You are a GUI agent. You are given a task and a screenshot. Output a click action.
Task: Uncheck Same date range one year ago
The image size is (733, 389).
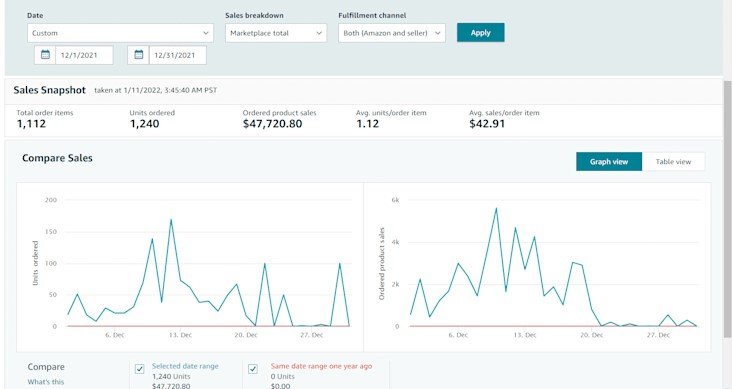pyautogui.click(x=253, y=369)
